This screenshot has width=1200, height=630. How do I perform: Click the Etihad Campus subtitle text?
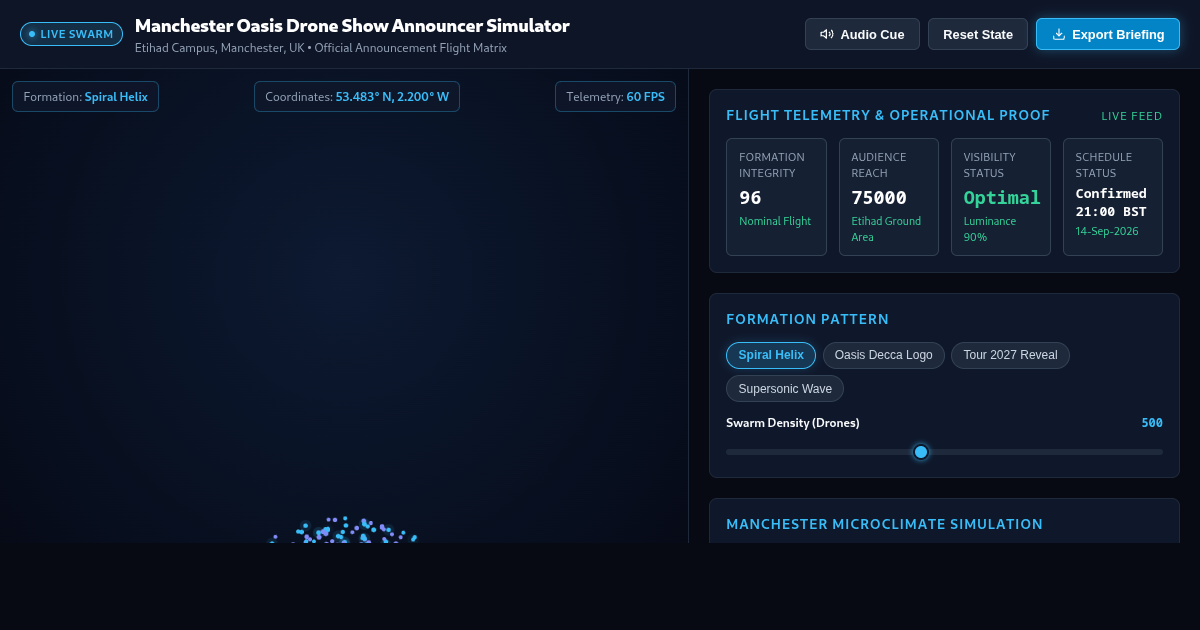321,48
